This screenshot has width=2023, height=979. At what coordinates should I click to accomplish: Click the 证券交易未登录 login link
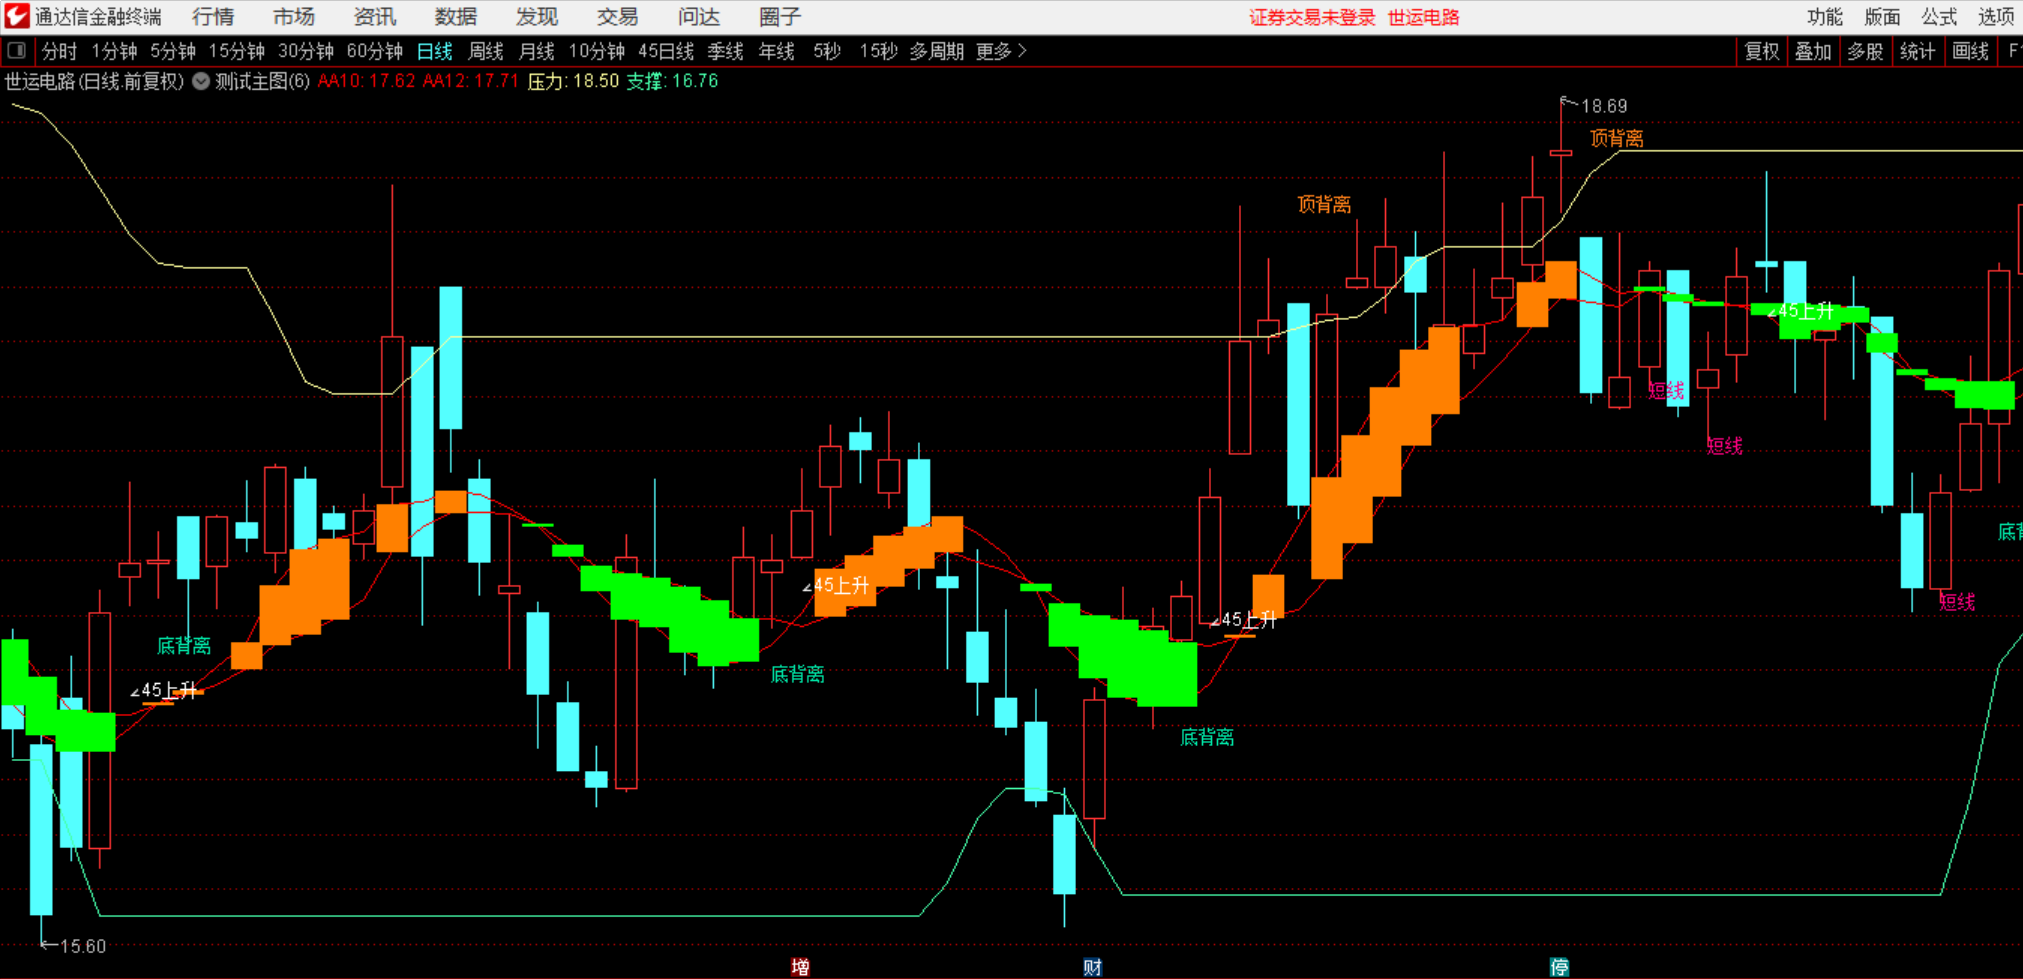[x=1312, y=18]
